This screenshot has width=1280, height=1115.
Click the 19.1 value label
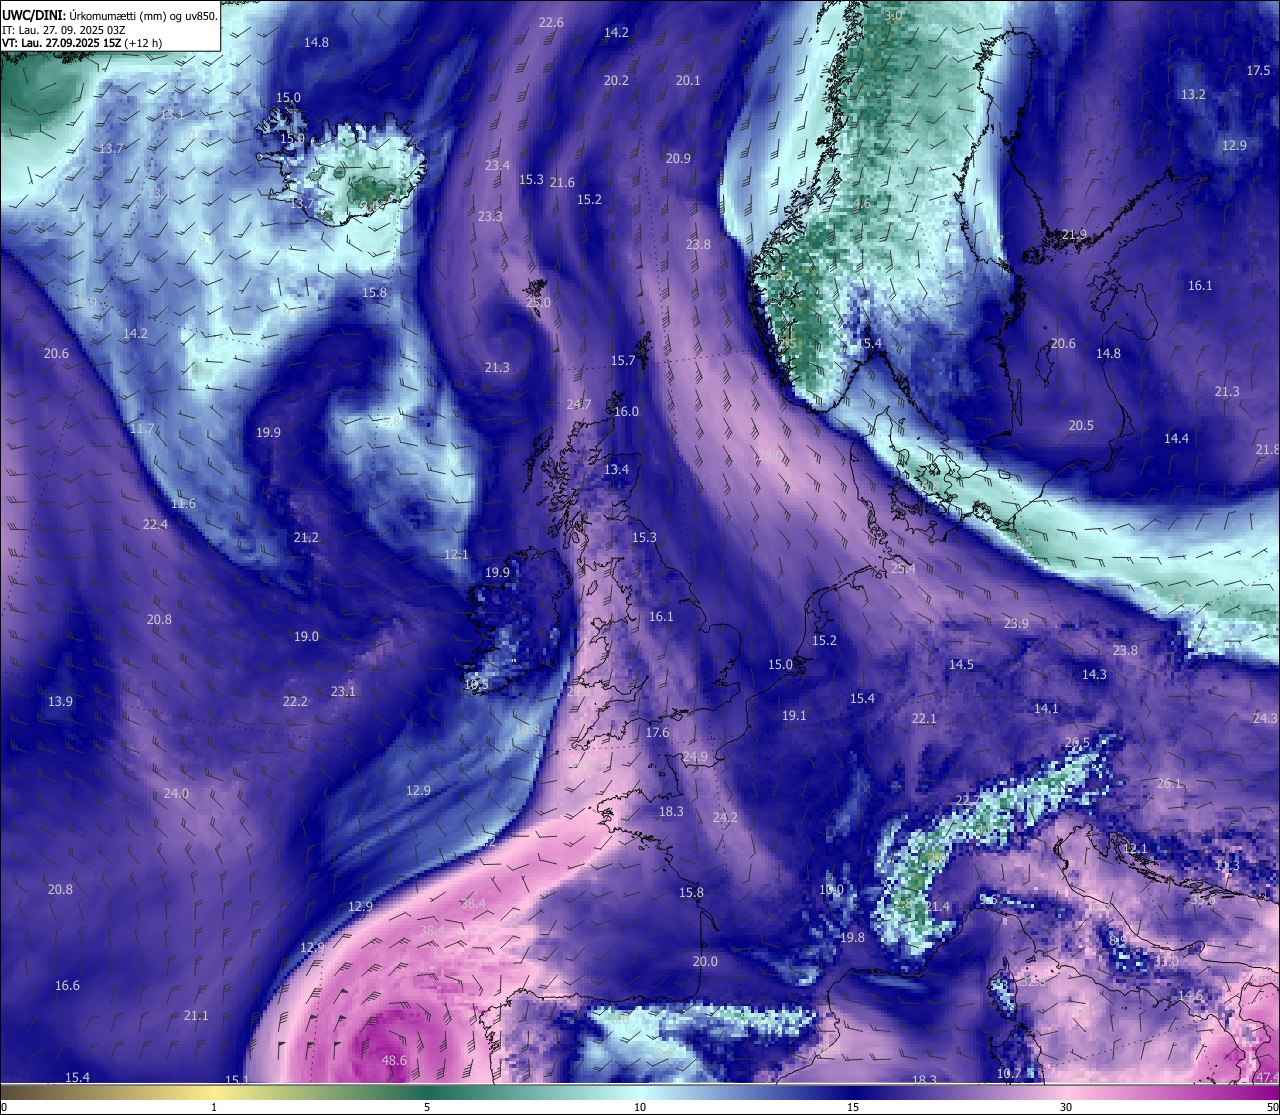point(794,715)
